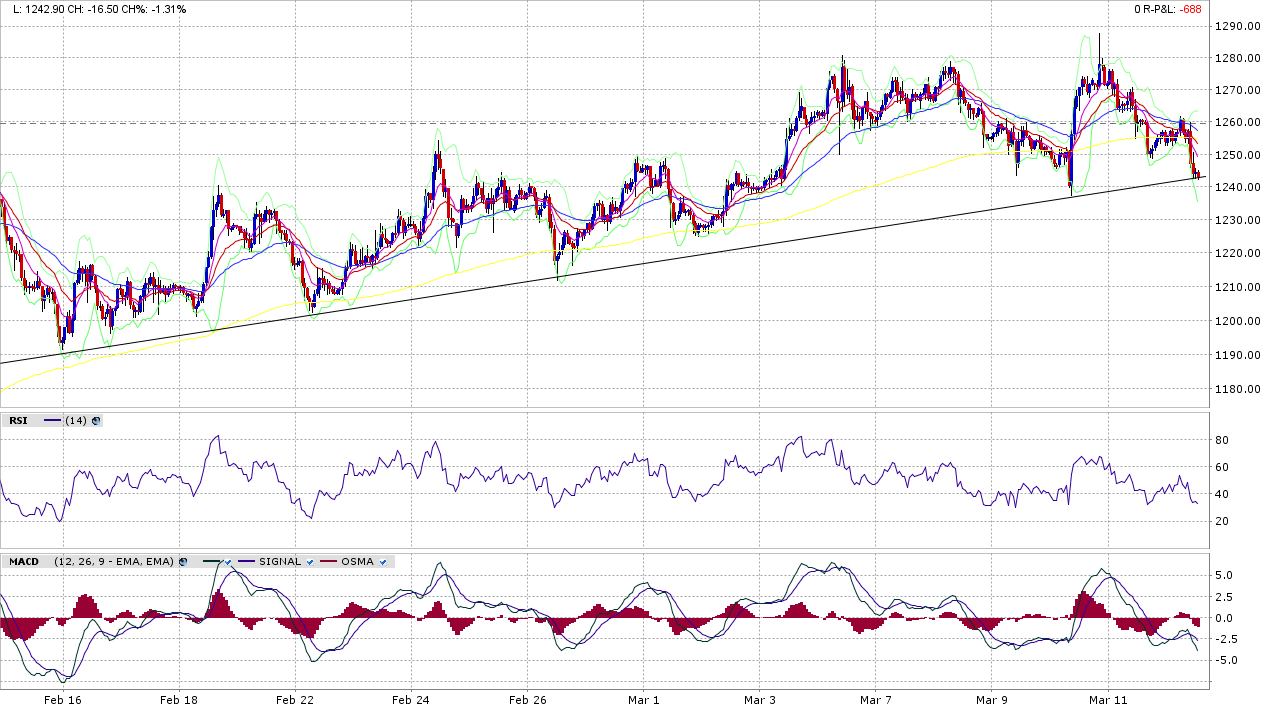Open the RSI indicator settings icon
Screen dimensions: 1269x714
96,421
